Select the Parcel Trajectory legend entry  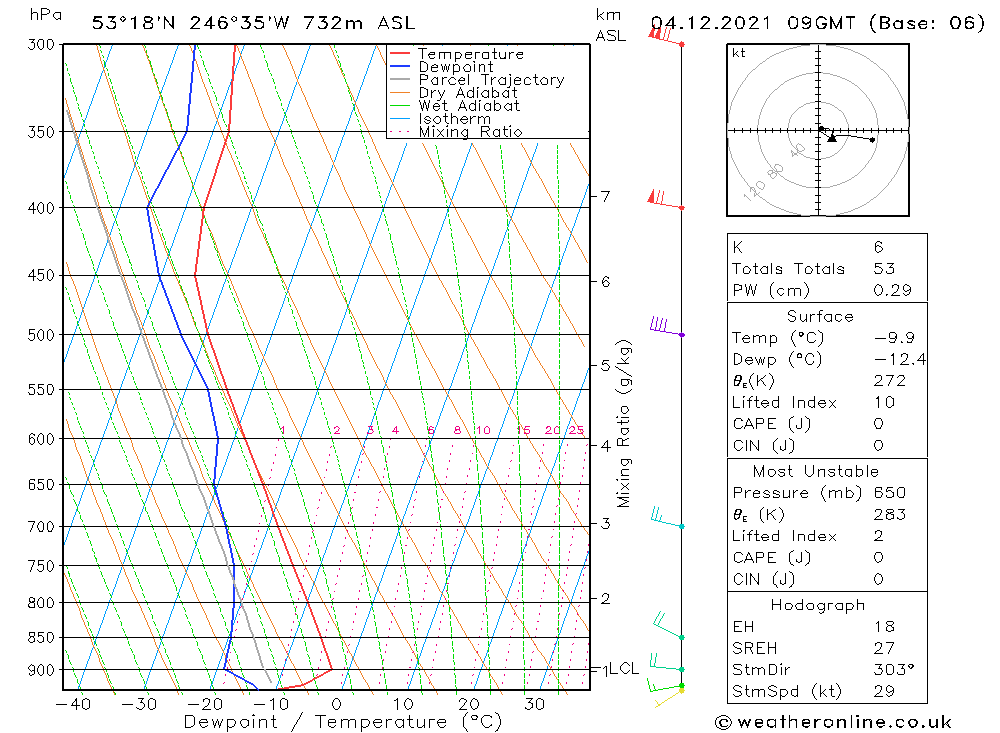(491, 80)
